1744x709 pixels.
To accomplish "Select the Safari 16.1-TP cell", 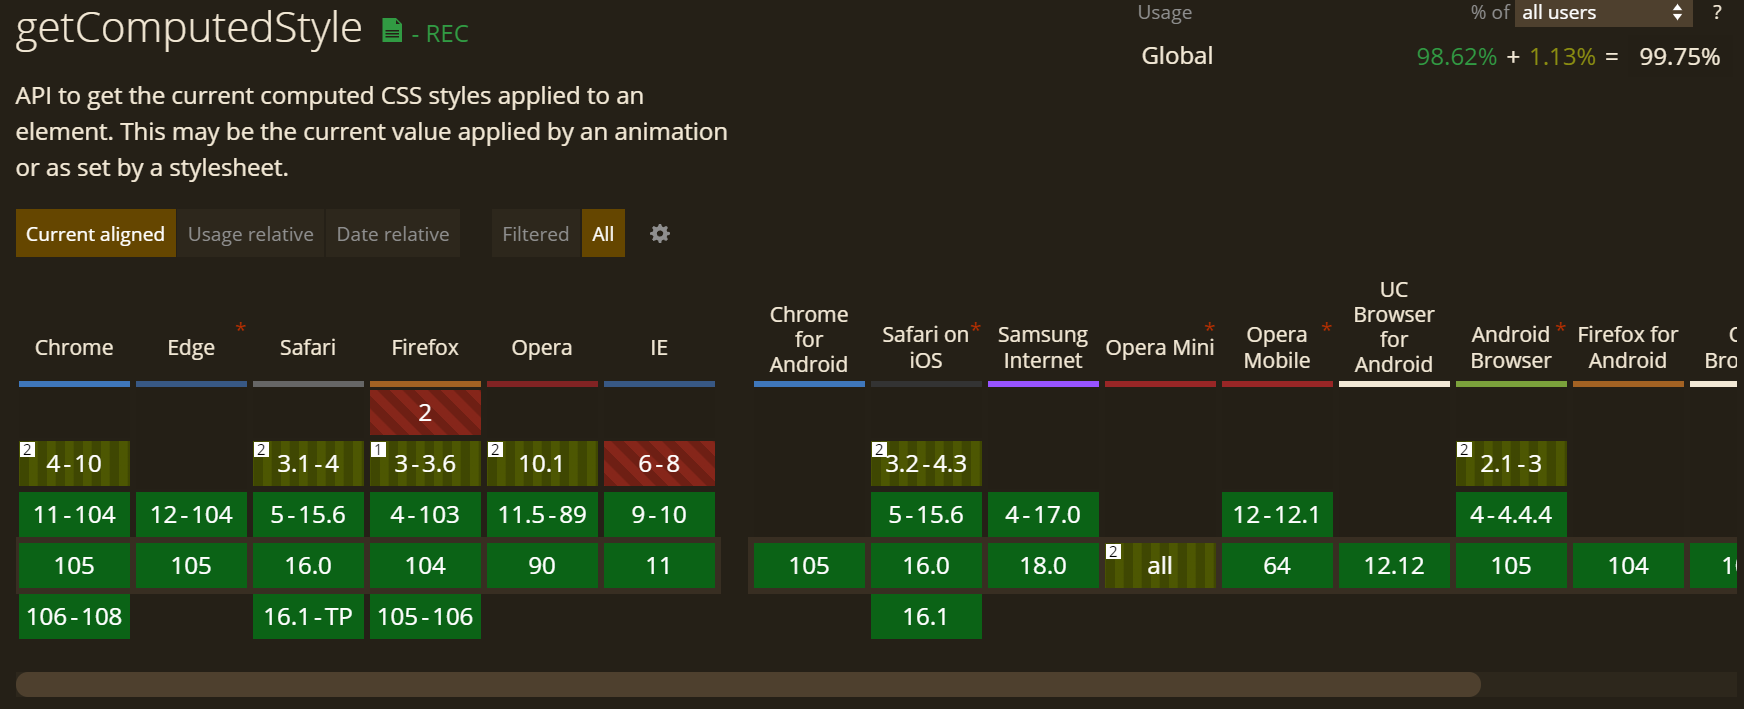I will coord(308,616).
